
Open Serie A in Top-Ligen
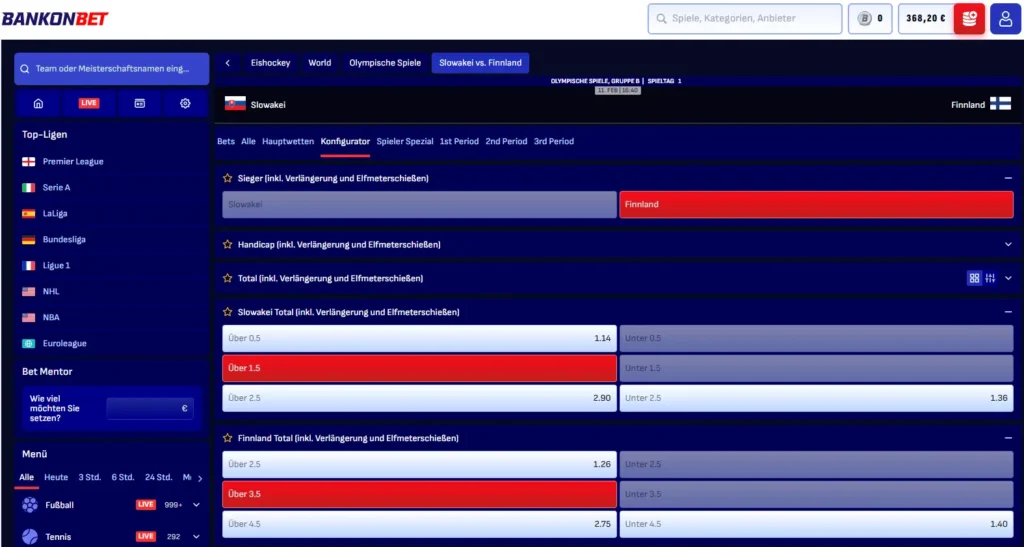56,188
